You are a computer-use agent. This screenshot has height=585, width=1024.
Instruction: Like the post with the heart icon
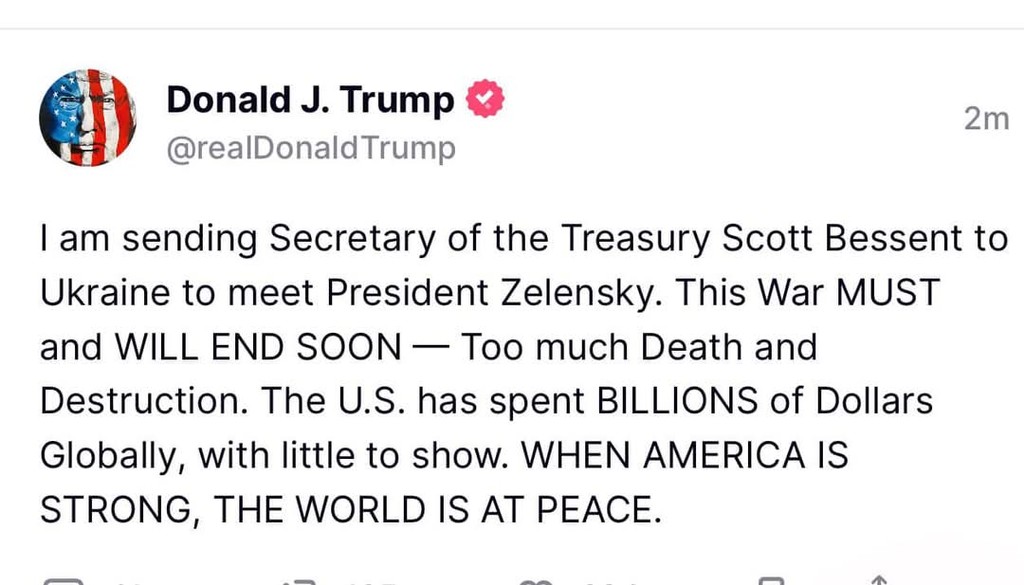pyautogui.click(x=537, y=580)
